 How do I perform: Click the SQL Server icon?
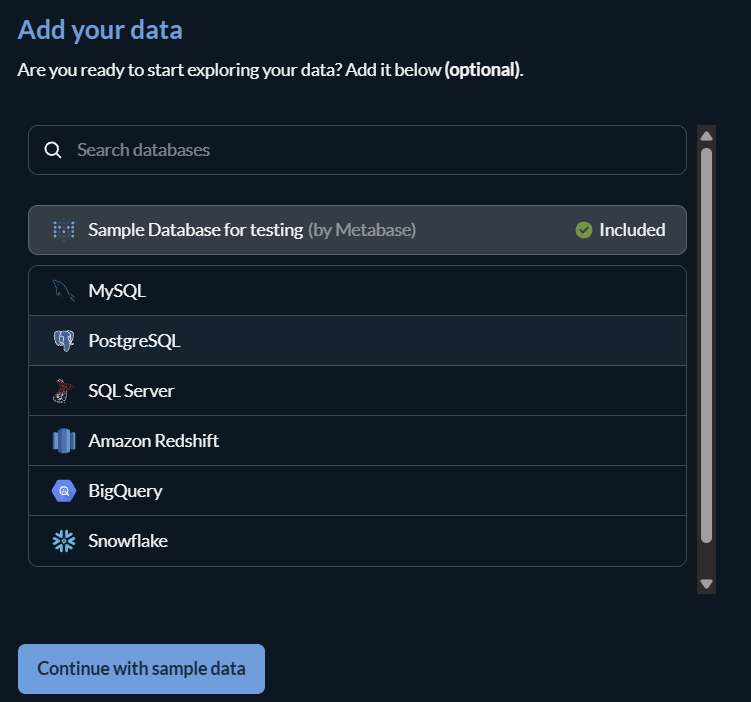click(64, 391)
